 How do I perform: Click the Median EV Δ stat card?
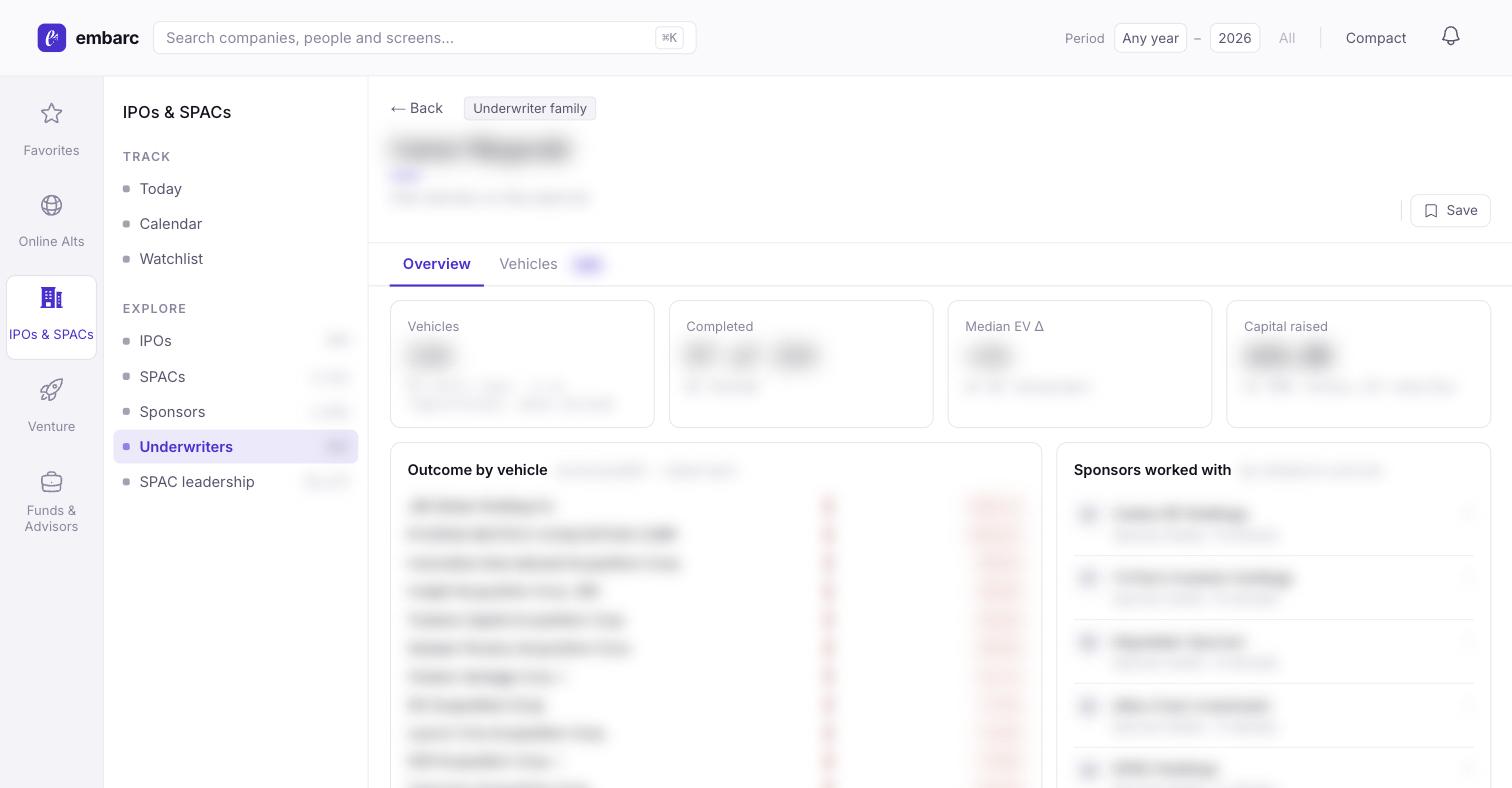[1080, 364]
